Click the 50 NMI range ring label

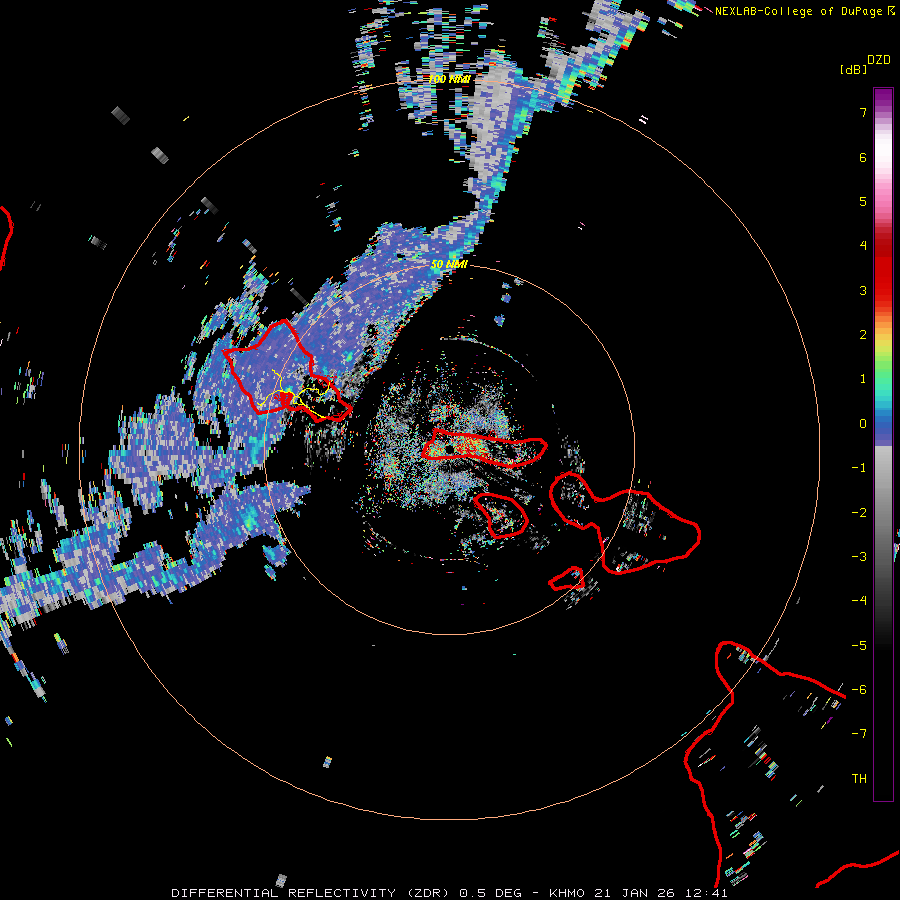(449, 265)
